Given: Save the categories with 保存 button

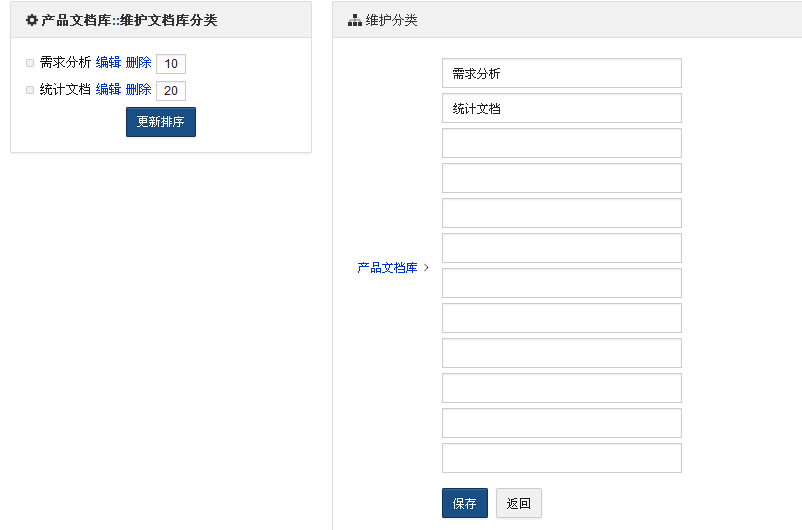Looking at the screenshot, I should click(x=464, y=503).
